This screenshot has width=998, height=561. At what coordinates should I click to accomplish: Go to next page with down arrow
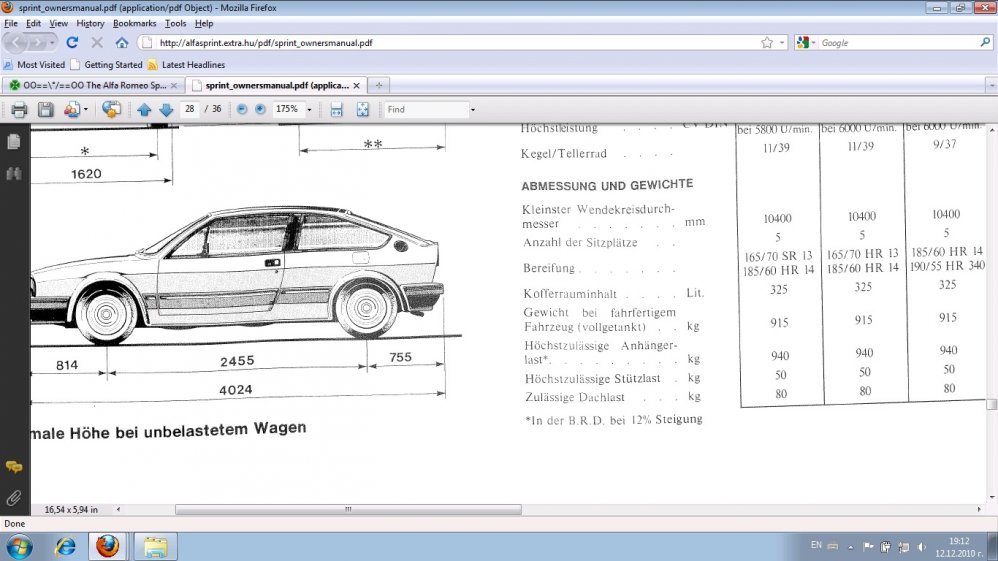click(166, 109)
